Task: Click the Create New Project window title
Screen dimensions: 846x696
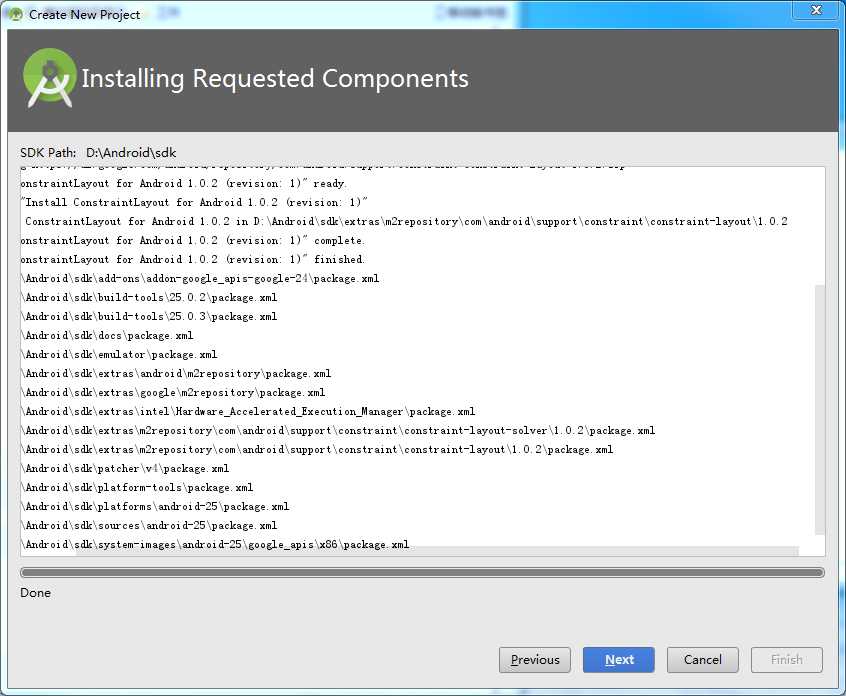Action: pos(85,15)
